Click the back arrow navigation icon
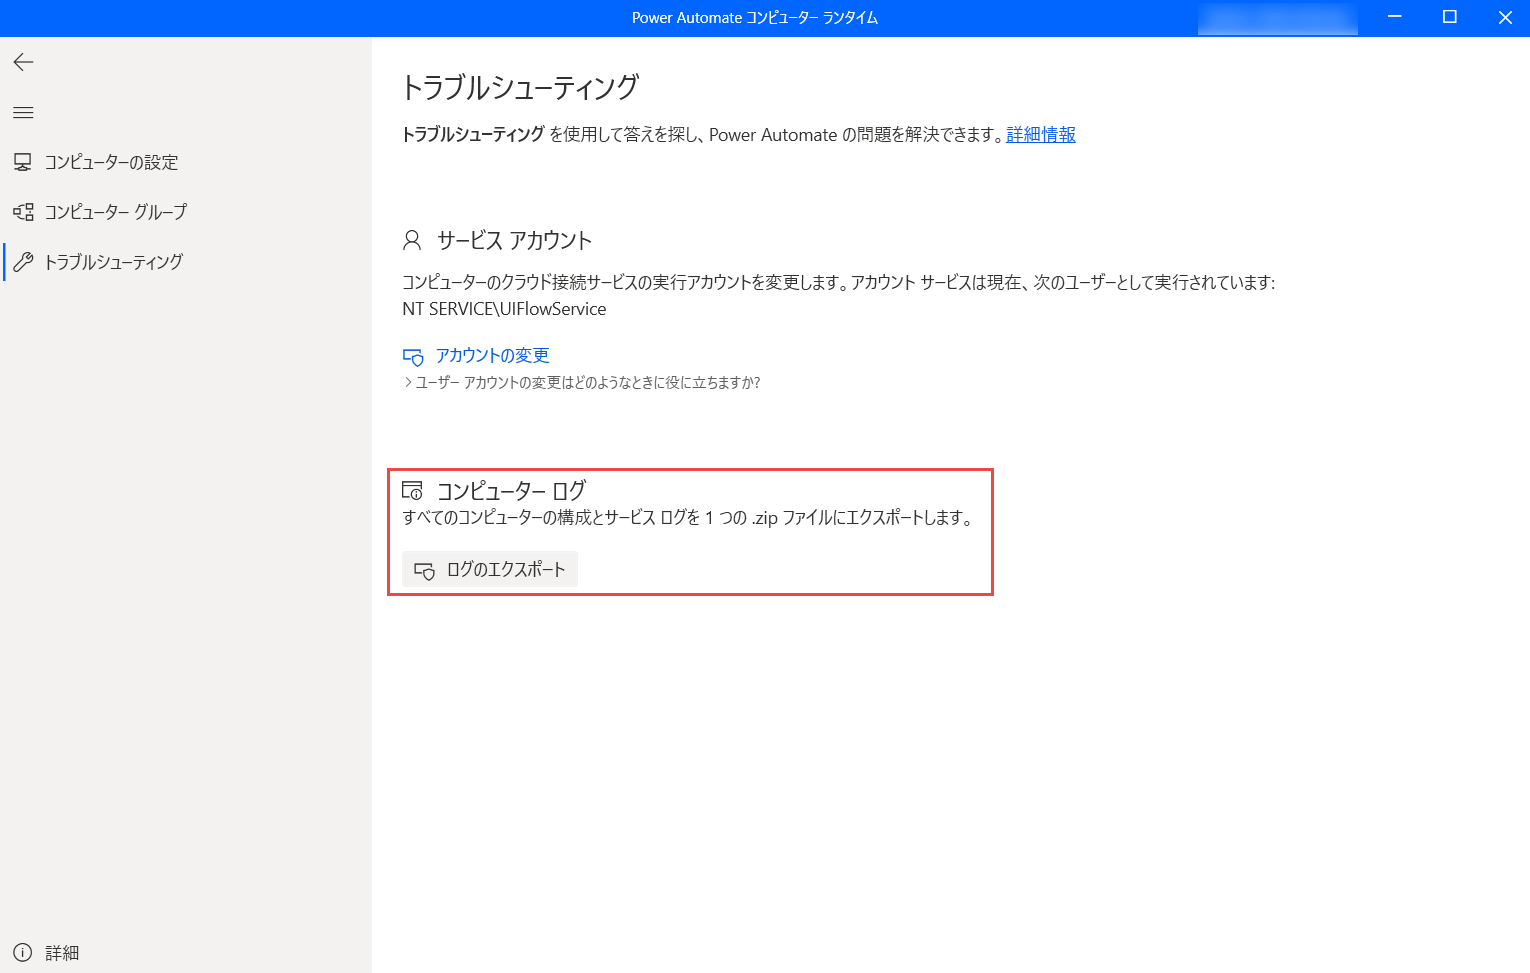1530x973 pixels. point(23,62)
